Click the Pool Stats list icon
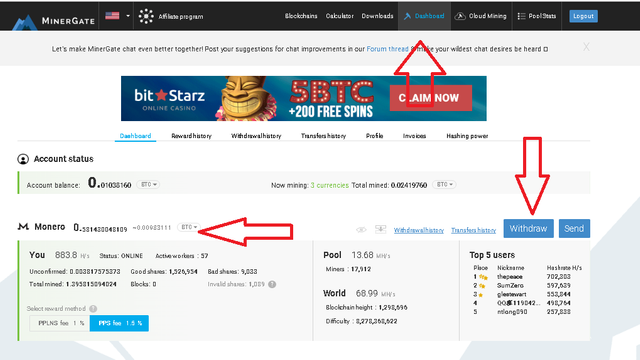 [x=521, y=16]
